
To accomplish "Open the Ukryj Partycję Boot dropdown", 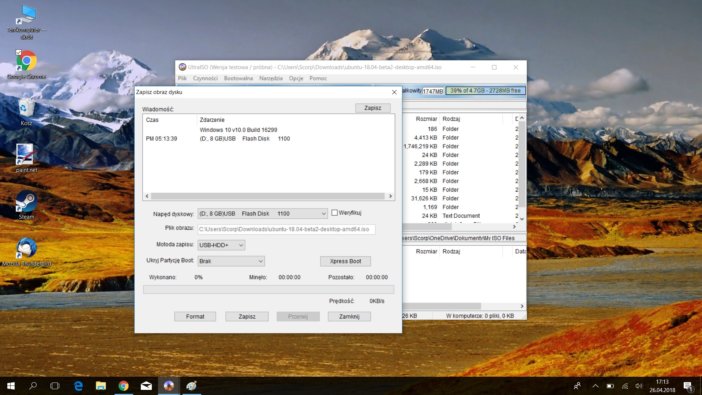I will click(x=231, y=261).
